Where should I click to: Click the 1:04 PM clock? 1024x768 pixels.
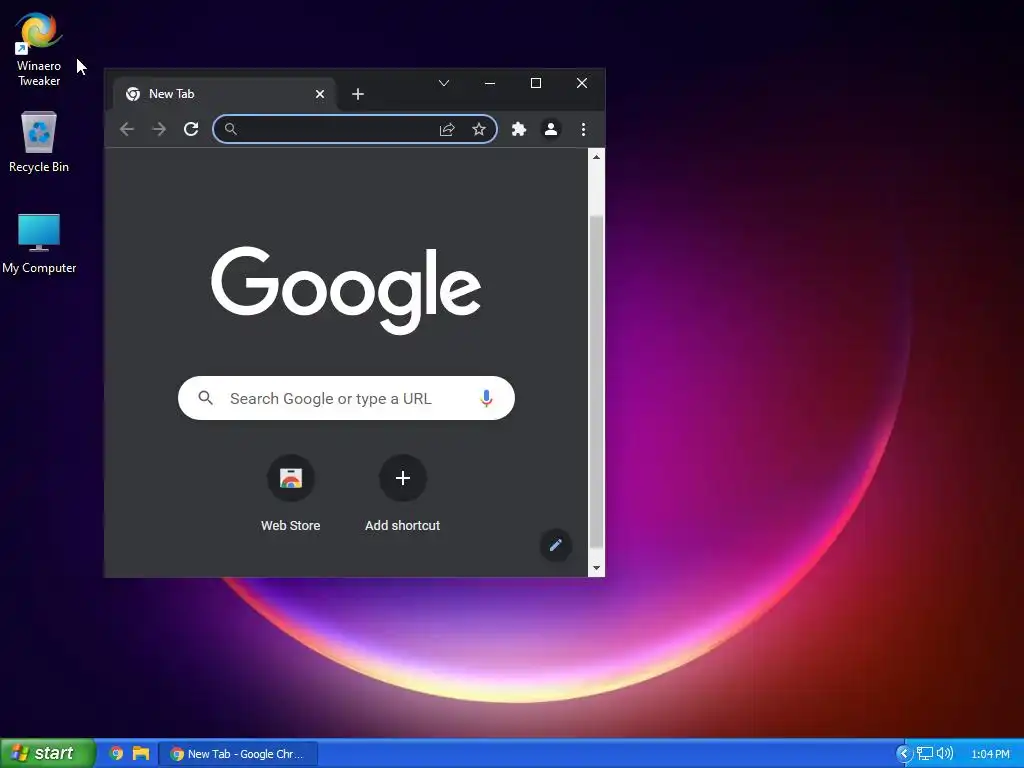click(x=990, y=754)
